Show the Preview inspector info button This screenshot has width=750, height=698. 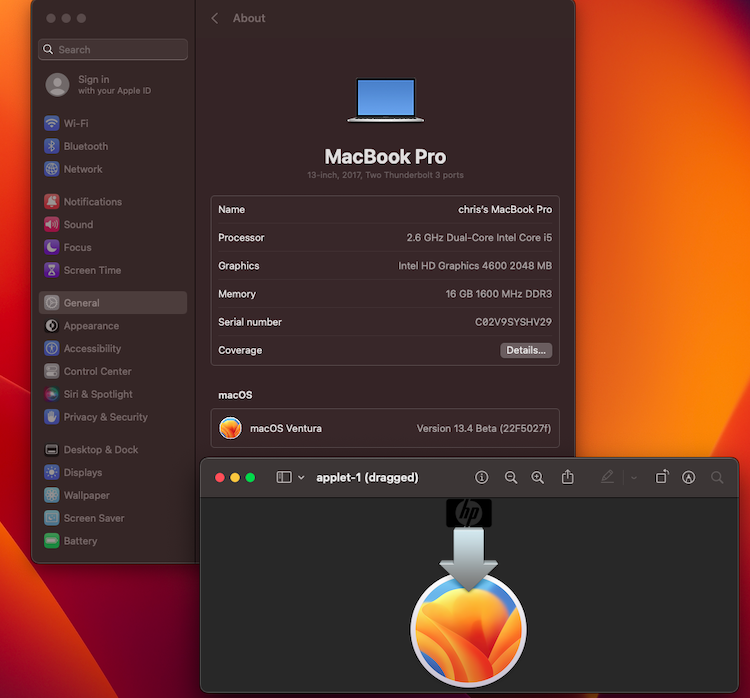coord(482,477)
